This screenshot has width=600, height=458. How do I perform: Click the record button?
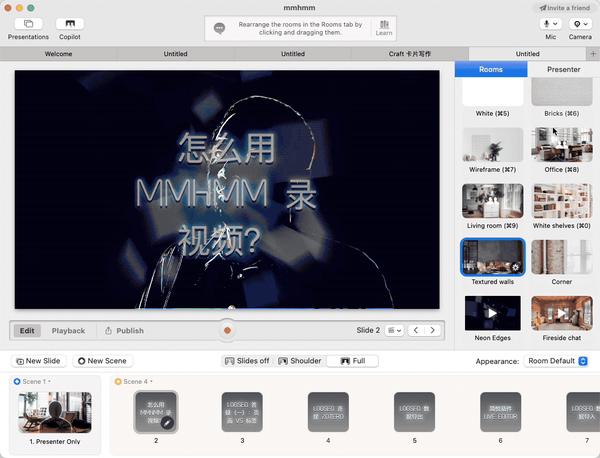point(227,330)
